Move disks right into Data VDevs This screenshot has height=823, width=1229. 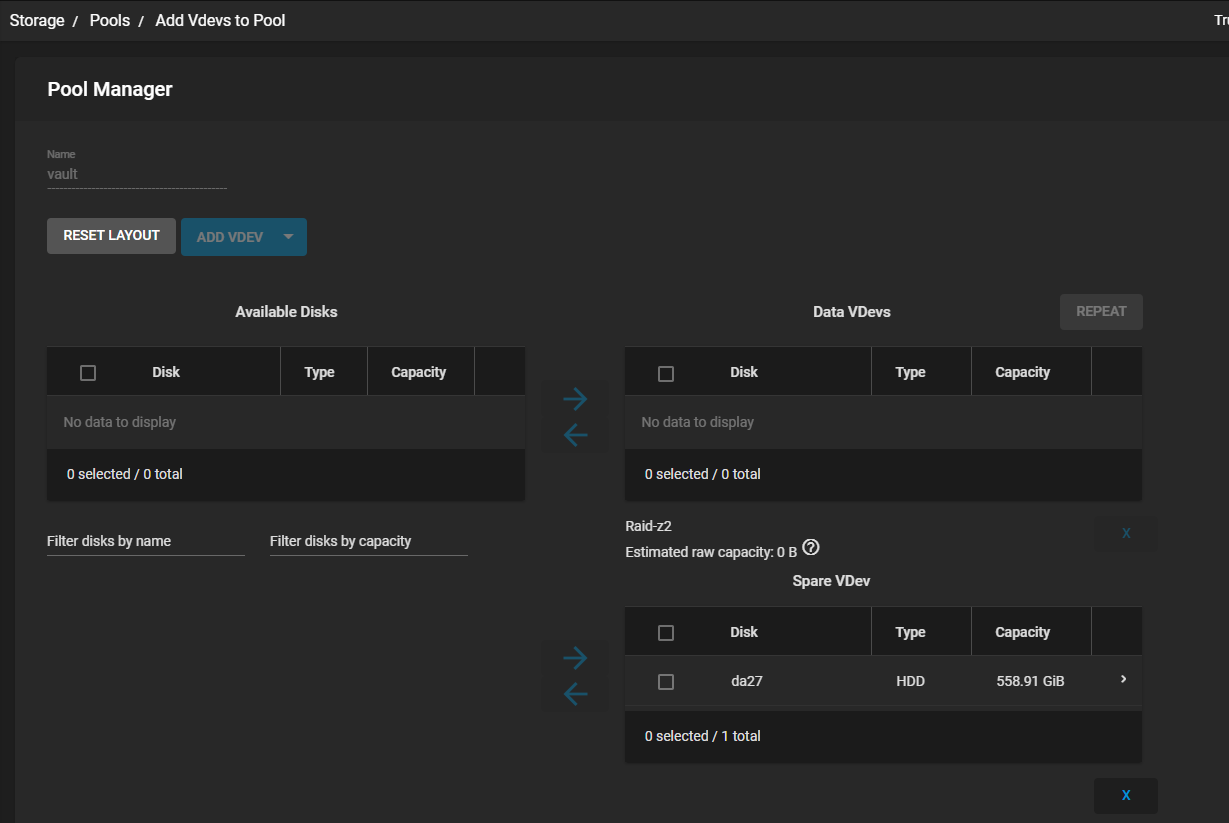[x=575, y=399]
